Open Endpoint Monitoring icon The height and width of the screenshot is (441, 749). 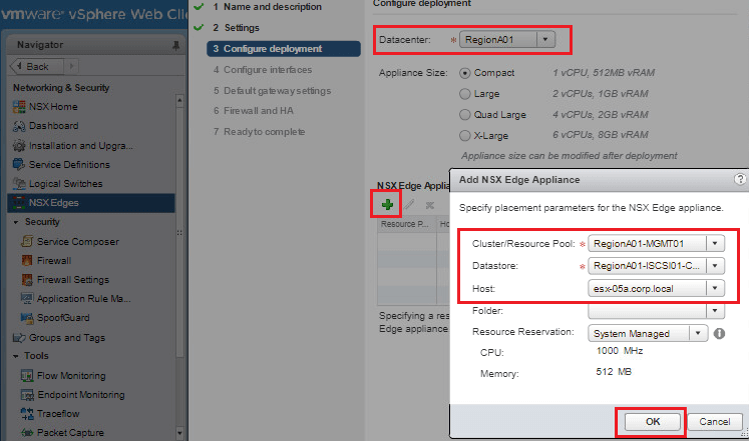pyautogui.click(x=27, y=395)
